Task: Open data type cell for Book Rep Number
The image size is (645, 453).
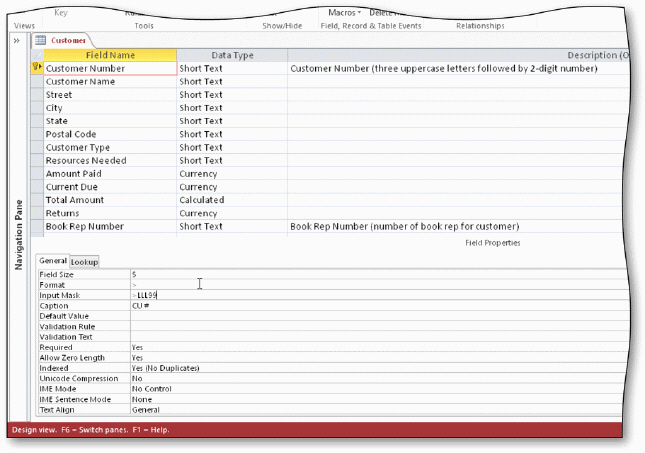Action: (x=232, y=226)
